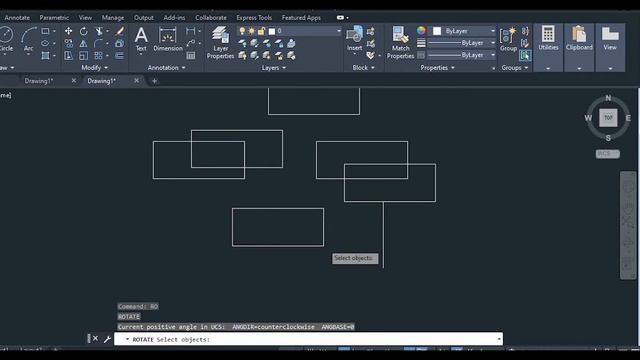
Task: Open the Express Tools ribbon tab
Action: coord(254,18)
